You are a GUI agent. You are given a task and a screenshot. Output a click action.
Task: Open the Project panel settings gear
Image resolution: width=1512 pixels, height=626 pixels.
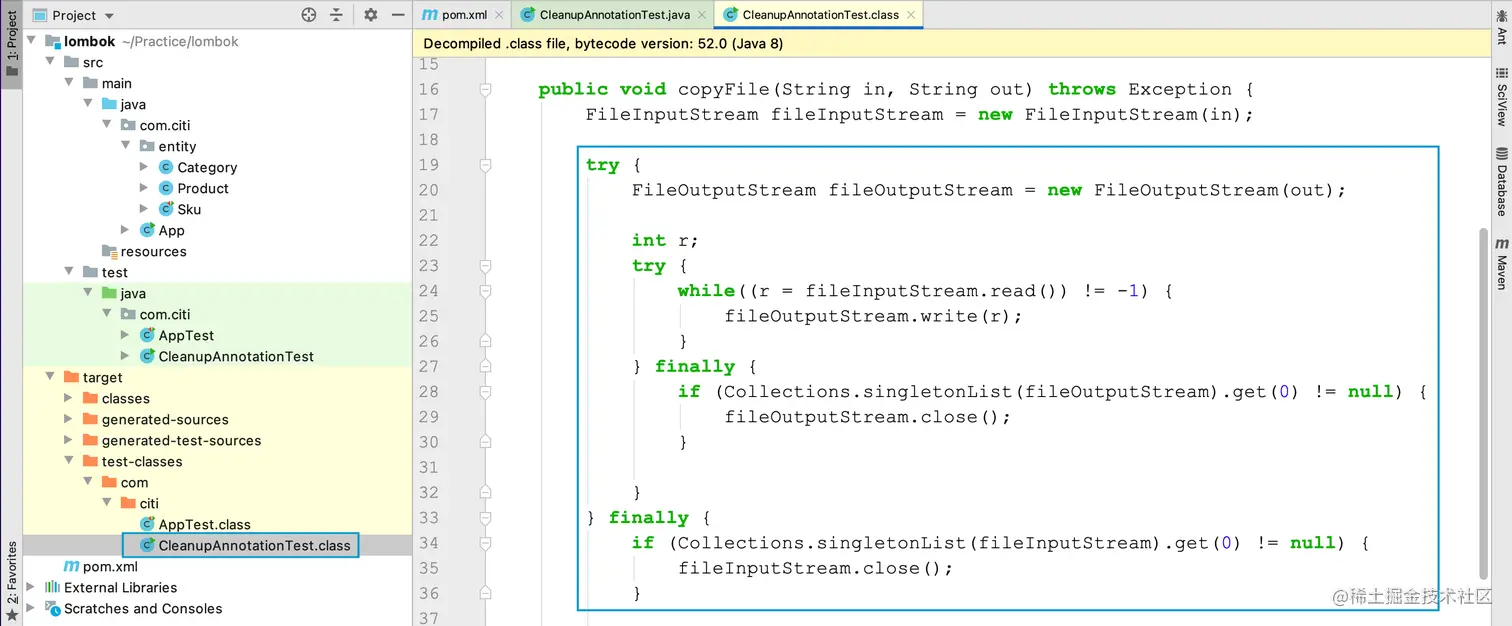[x=371, y=15]
